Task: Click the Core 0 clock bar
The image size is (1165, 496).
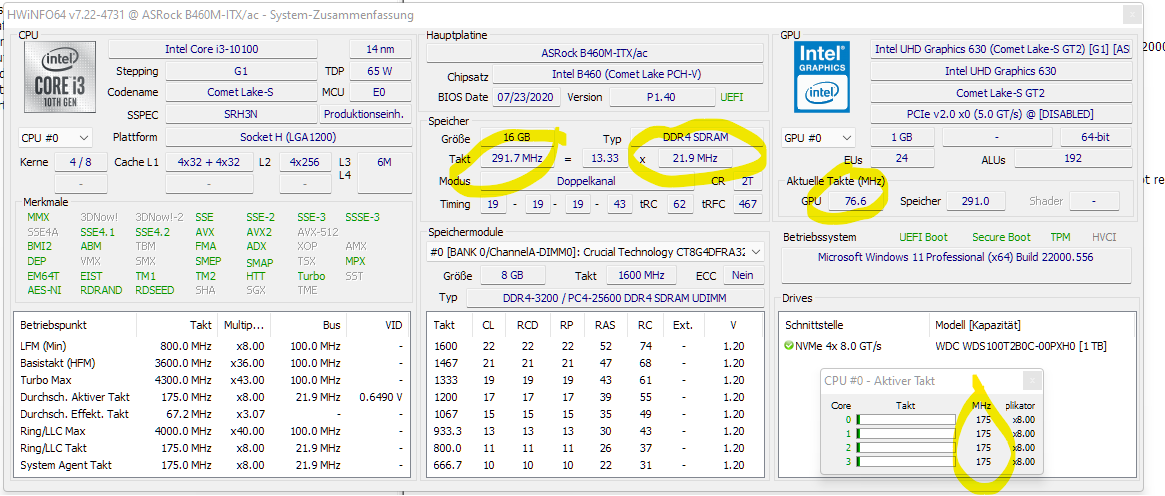Action: coord(906,420)
